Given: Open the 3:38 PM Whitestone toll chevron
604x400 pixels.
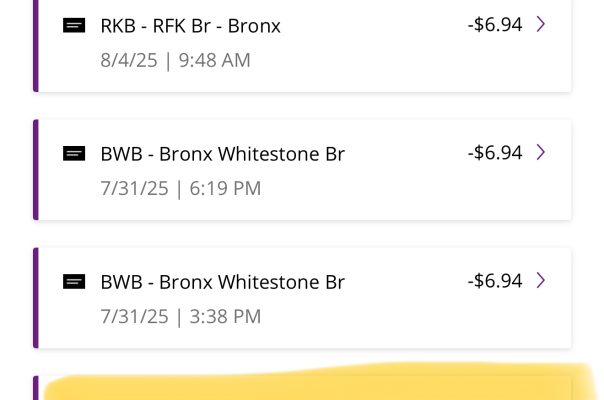Looking at the screenshot, I should pos(541,280).
